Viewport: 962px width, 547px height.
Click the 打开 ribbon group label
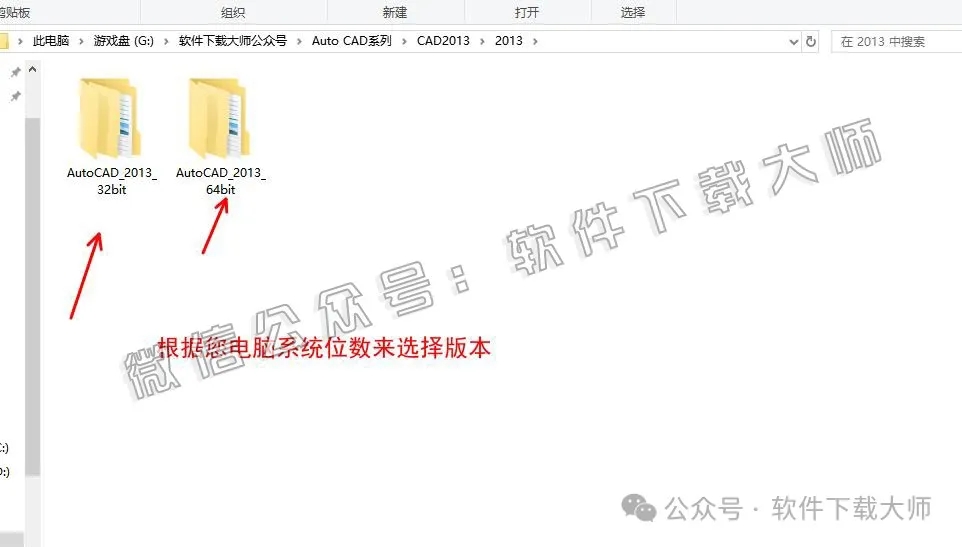click(x=527, y=12)
